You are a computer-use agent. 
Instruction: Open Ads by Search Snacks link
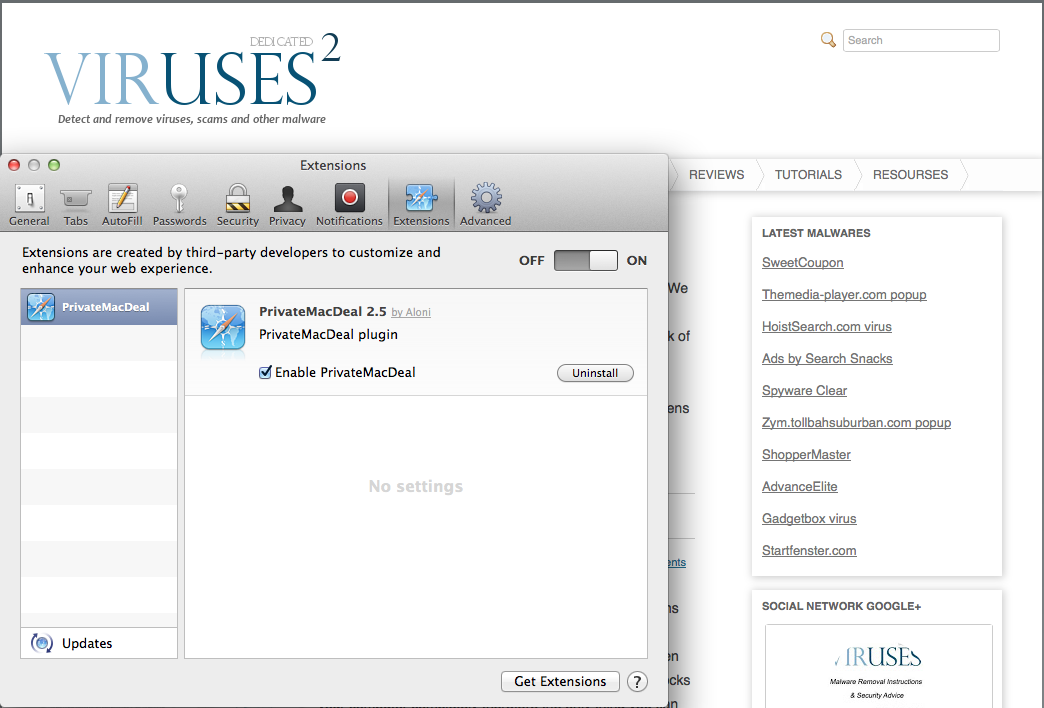(x=827, y=358)
